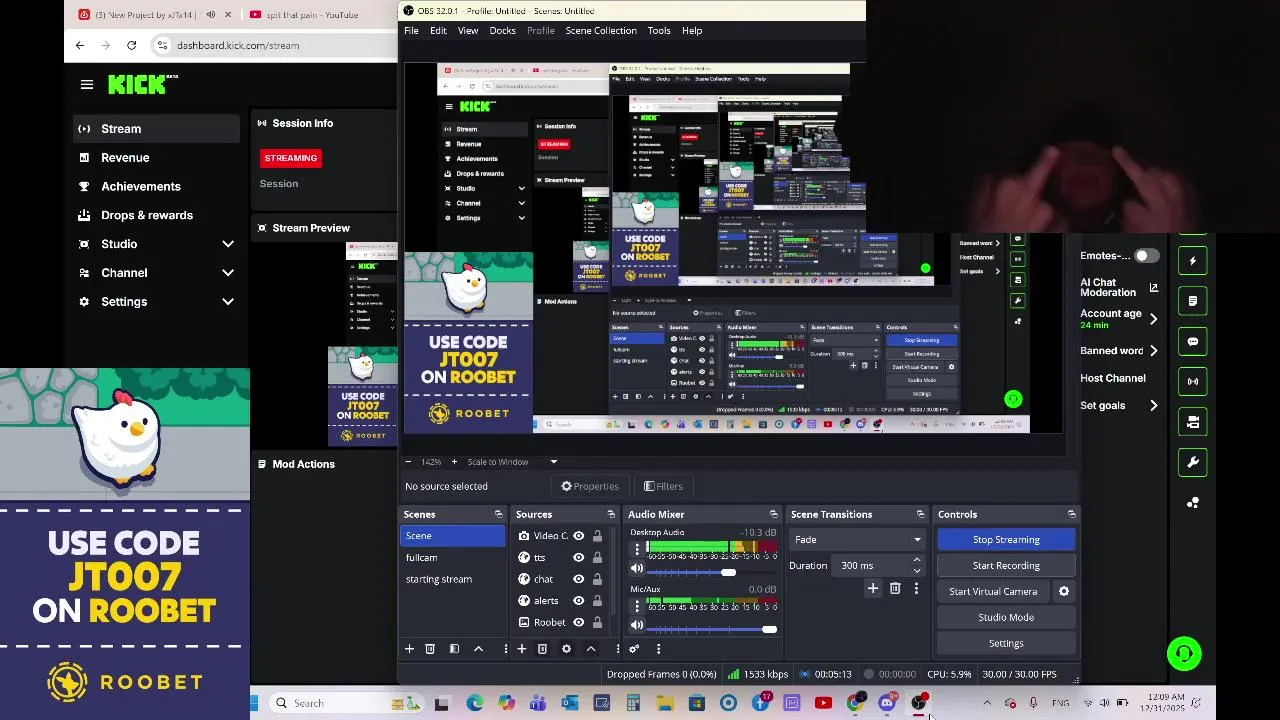Expand Studio menu in Kick sidebar
This screenshot has width=1280, height=720.
228,244
